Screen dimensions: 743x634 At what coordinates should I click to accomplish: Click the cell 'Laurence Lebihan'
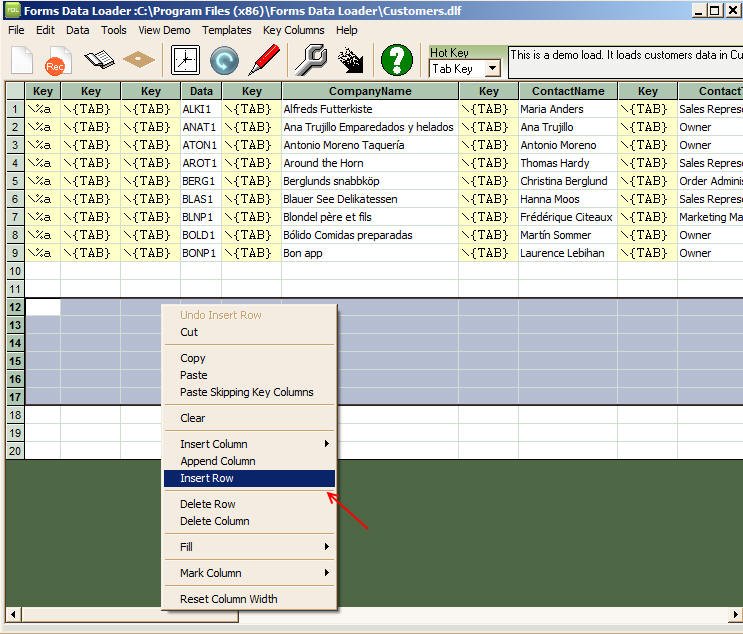(568, 253)
